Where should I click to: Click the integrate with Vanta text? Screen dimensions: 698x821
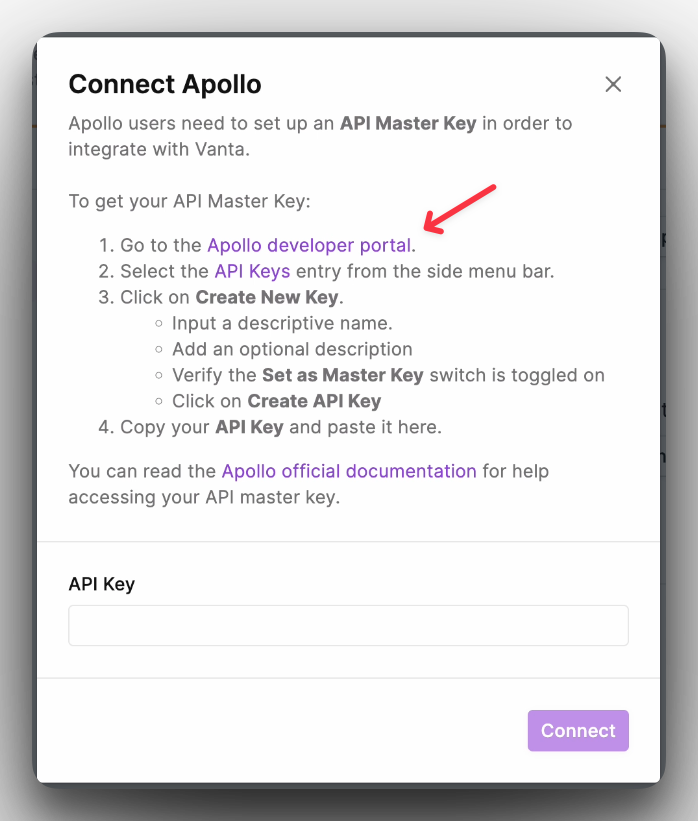click(159, 150)
